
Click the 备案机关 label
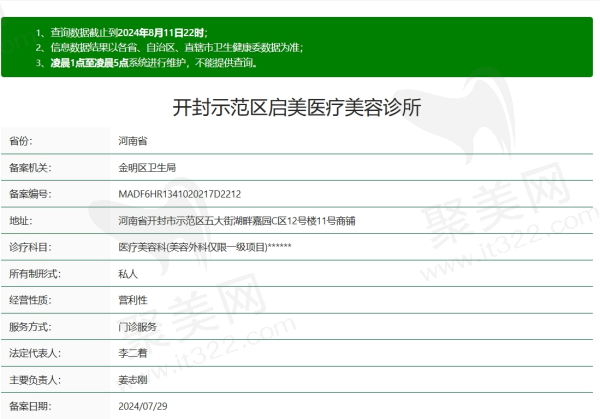click(31, 168)
